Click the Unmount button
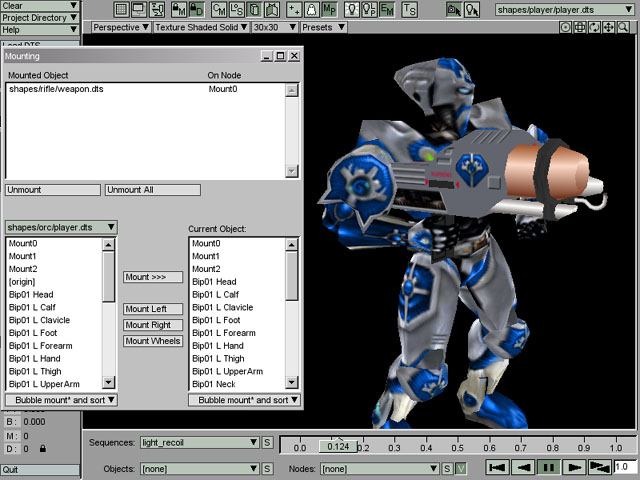 pos(53,190)
